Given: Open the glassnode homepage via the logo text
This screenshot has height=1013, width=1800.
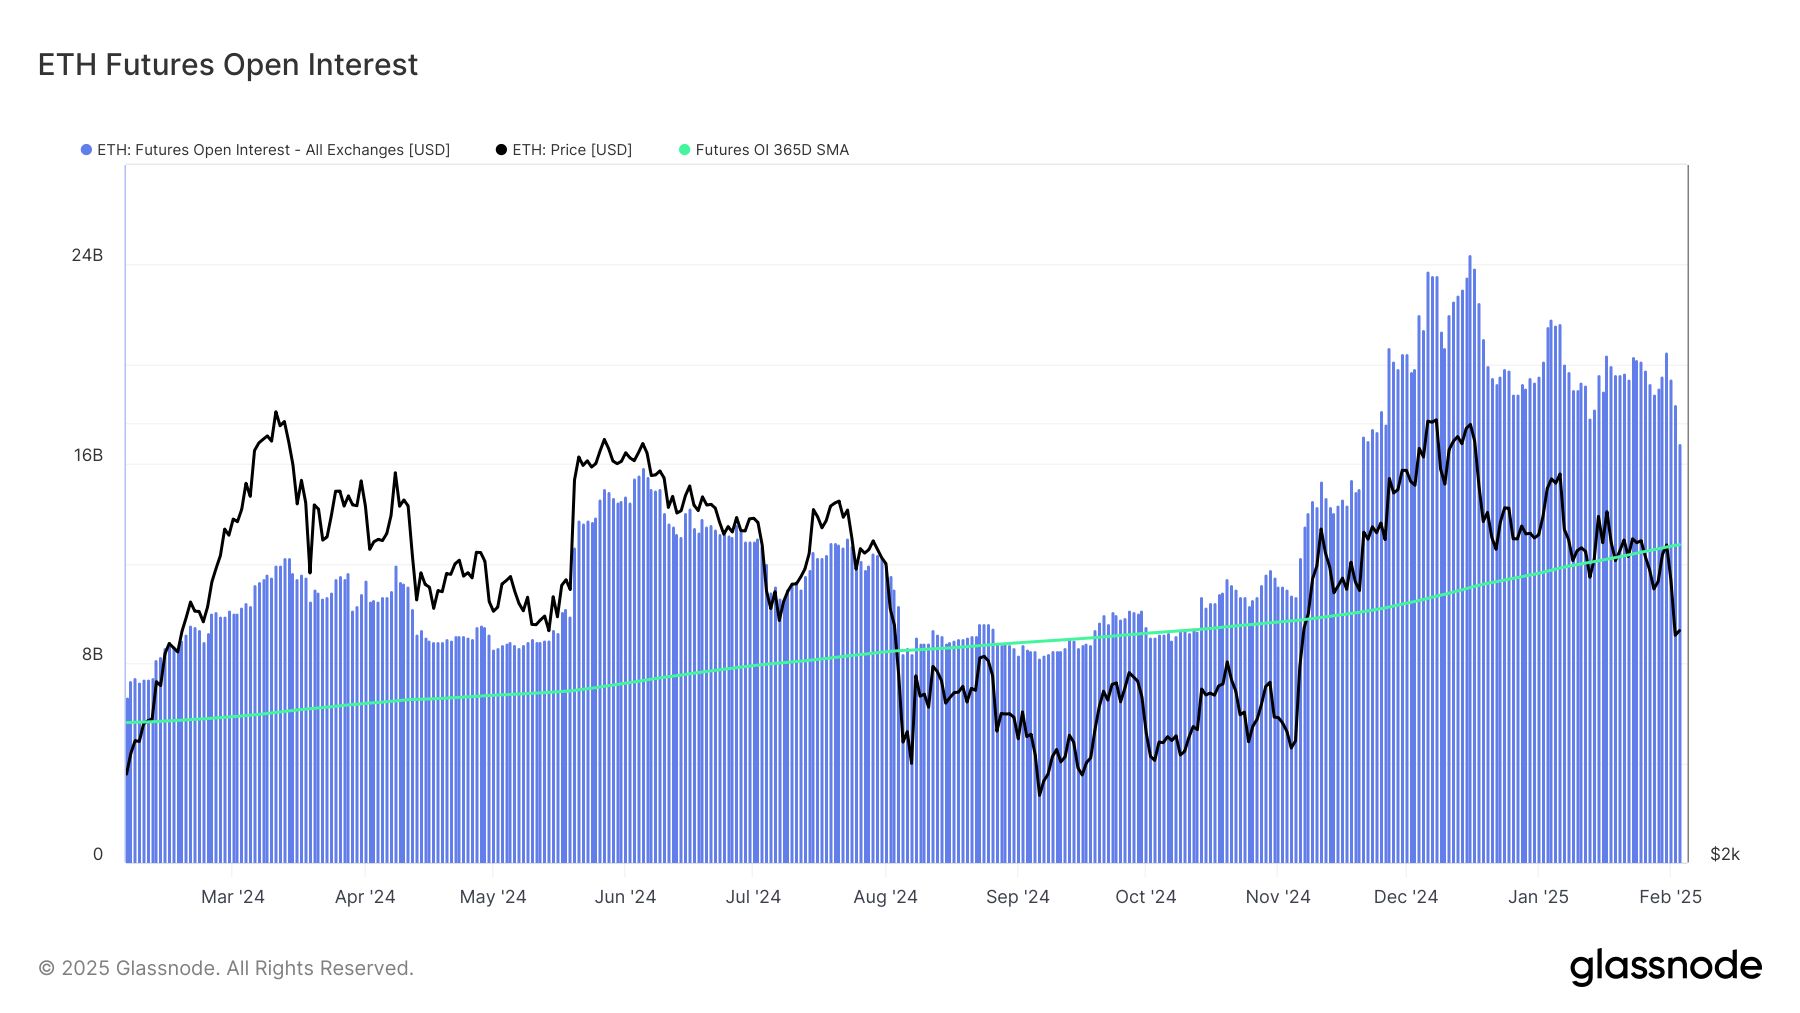Looking at the screenshot, I should click(1667, 966).
